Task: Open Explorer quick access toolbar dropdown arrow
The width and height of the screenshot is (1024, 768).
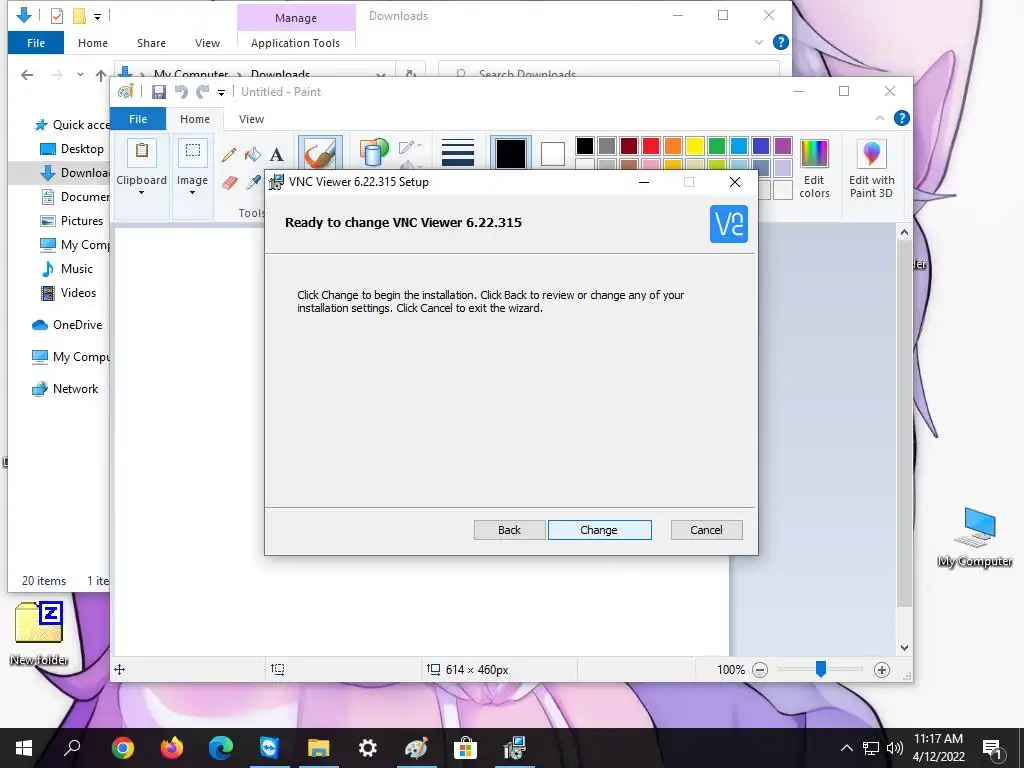Action: (x=97, y=16)
